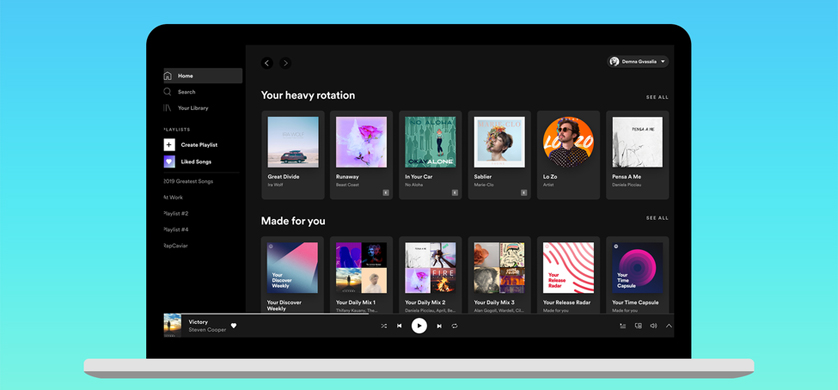838x390 pixels.
Task: Click the explicit badge on In Your Car
Action: [455, 193]
